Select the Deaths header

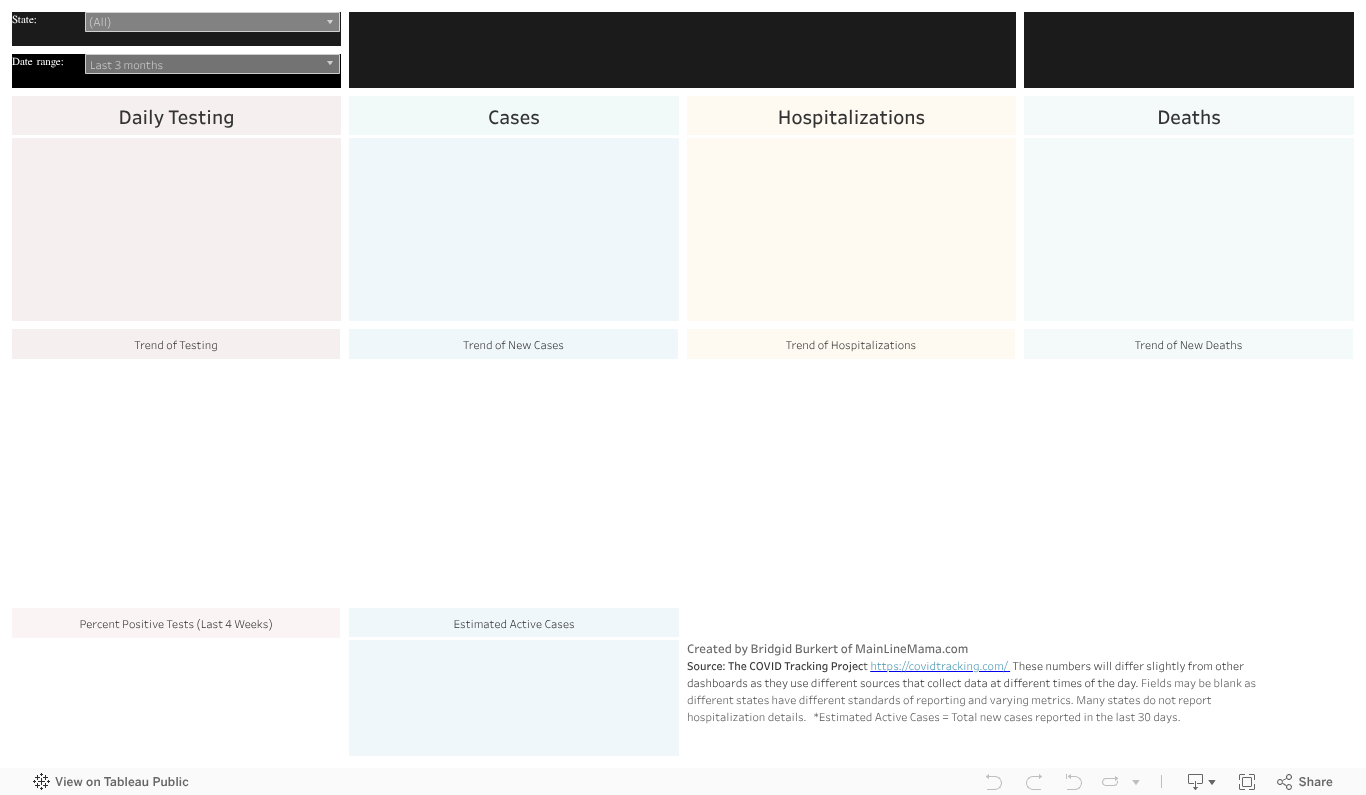tap(1189, 117)
